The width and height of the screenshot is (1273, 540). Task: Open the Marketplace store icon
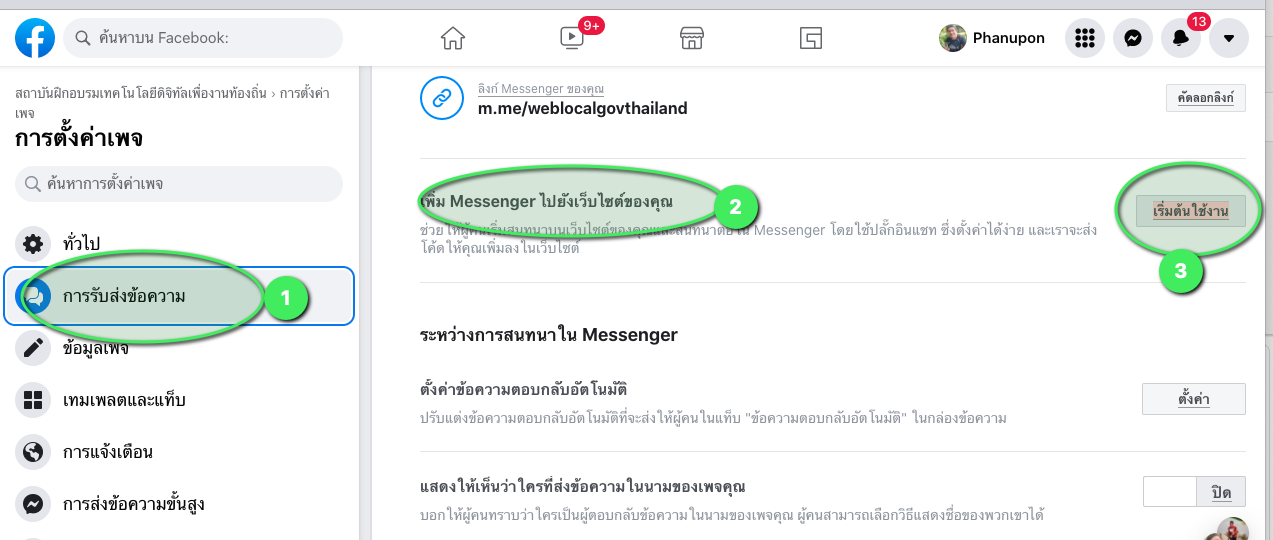coord(692,38)
